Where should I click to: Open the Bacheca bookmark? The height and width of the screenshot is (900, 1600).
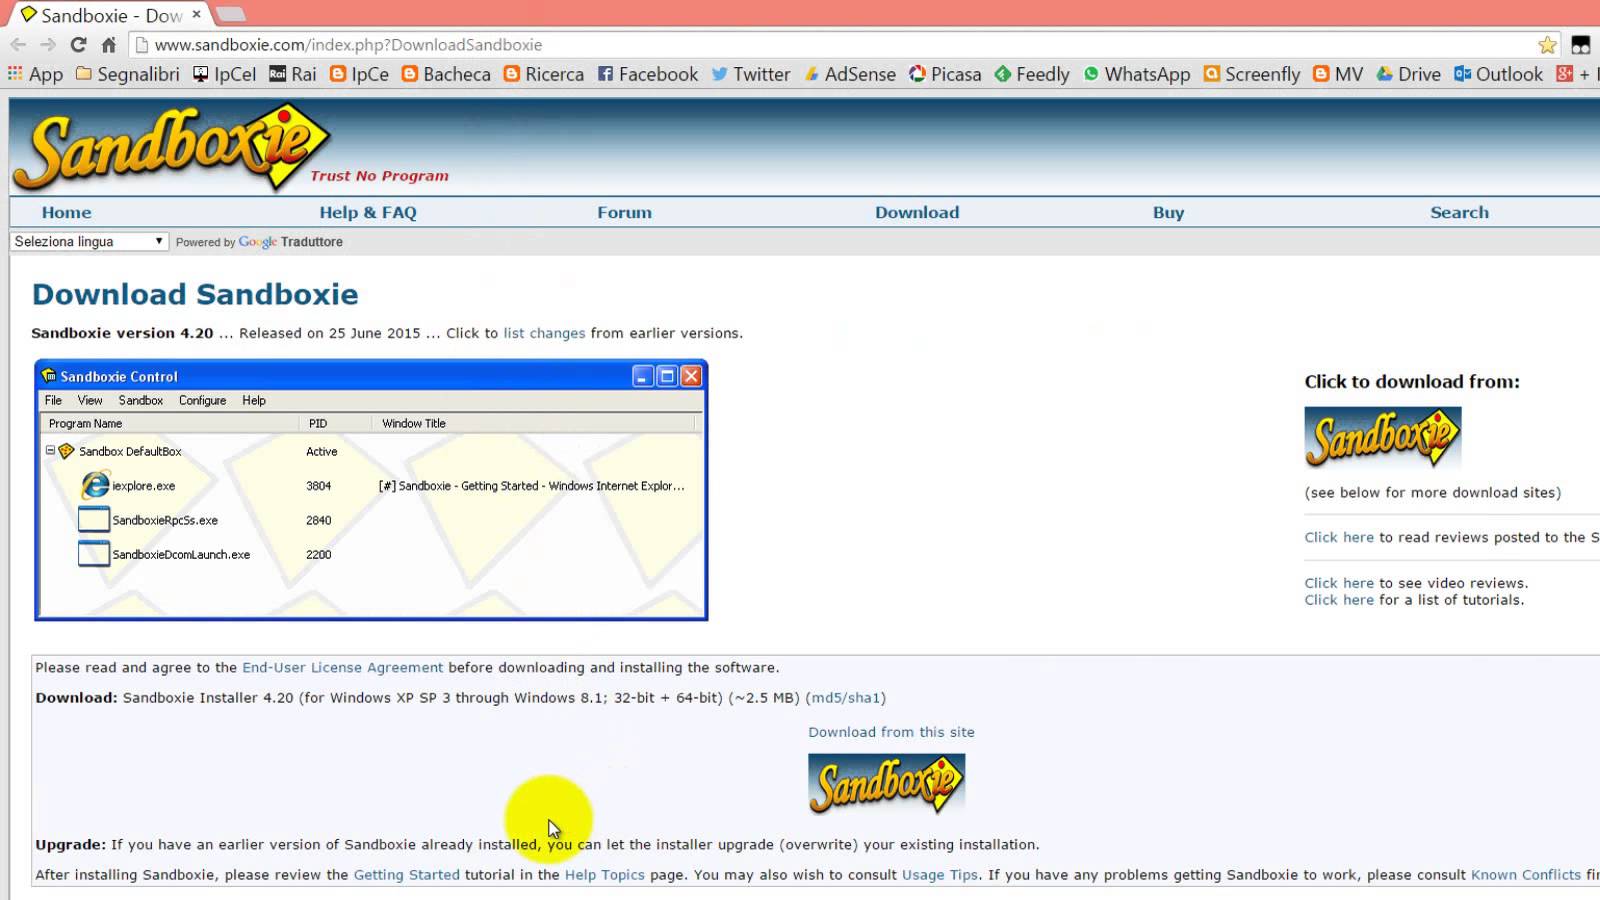446,74
